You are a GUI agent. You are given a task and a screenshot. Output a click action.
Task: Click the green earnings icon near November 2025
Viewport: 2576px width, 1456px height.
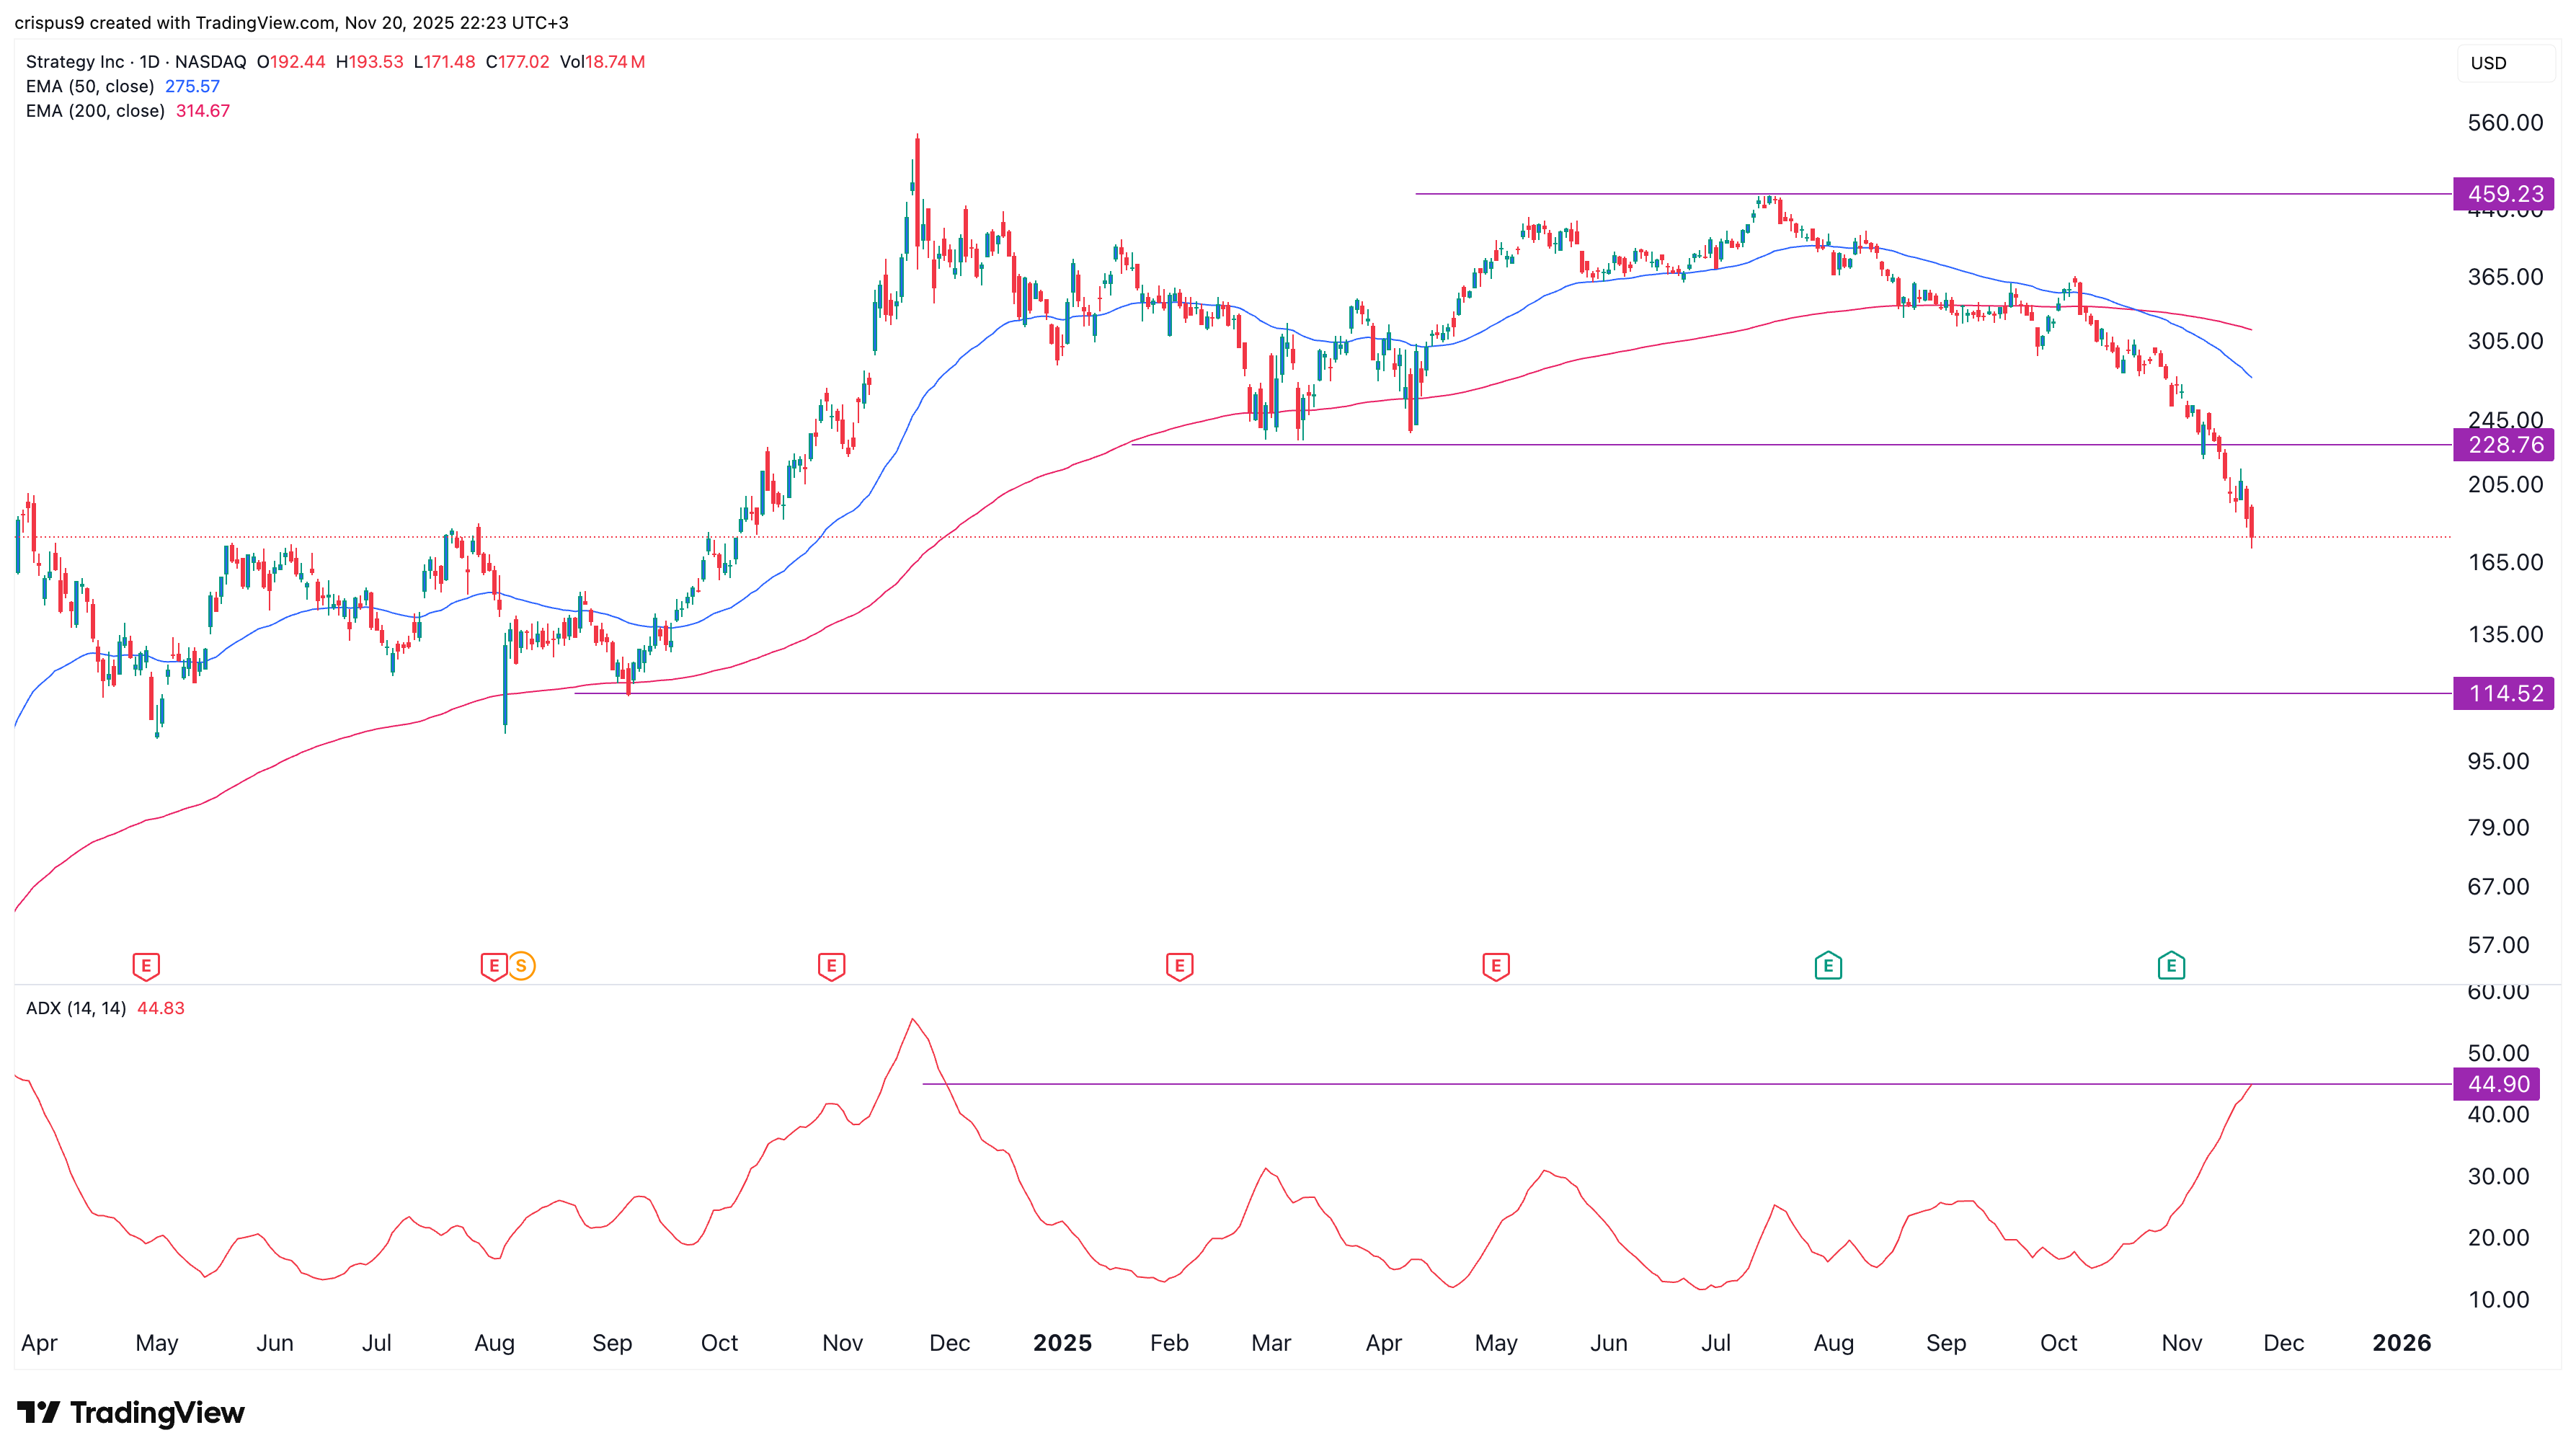click(x=2171, y=966)
